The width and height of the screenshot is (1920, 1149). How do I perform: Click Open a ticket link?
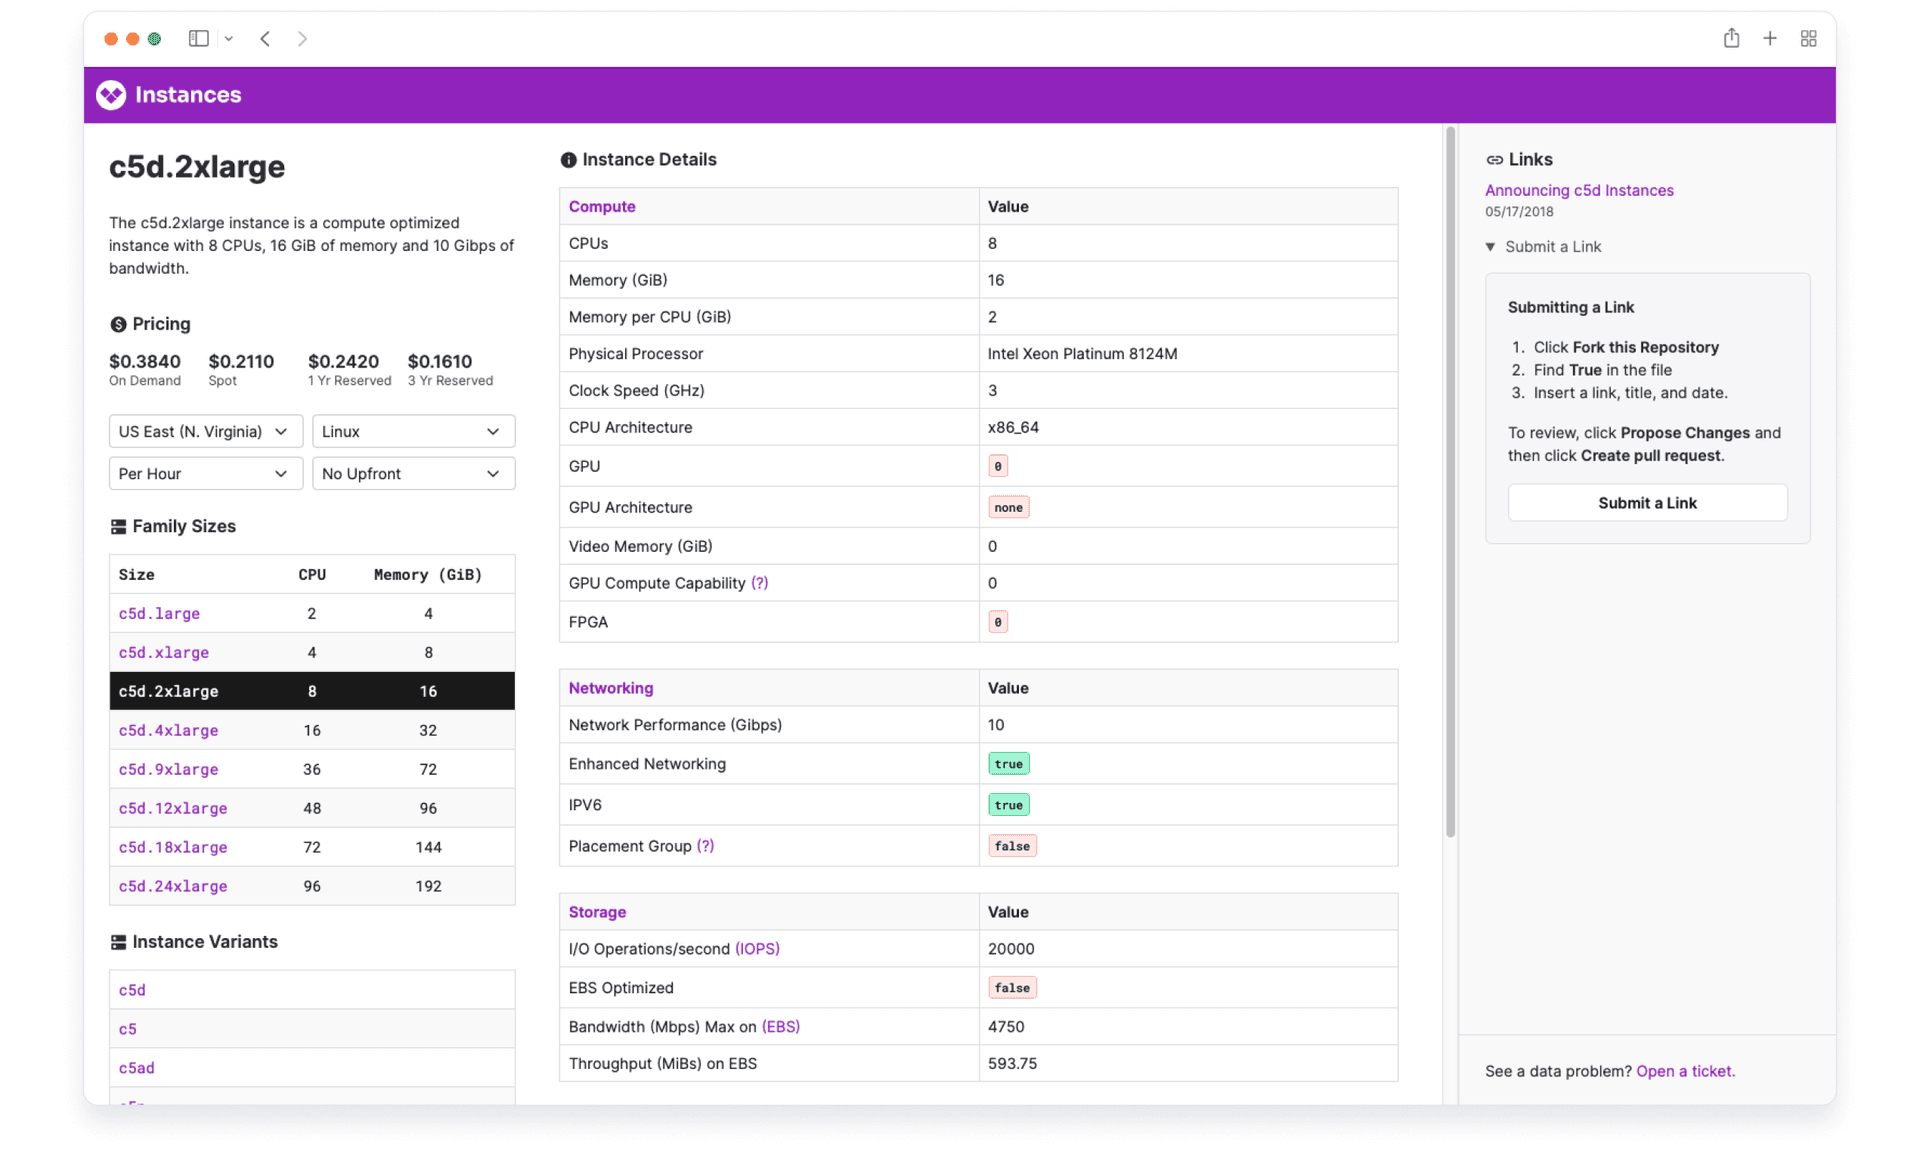[x=1685, y=1071]
